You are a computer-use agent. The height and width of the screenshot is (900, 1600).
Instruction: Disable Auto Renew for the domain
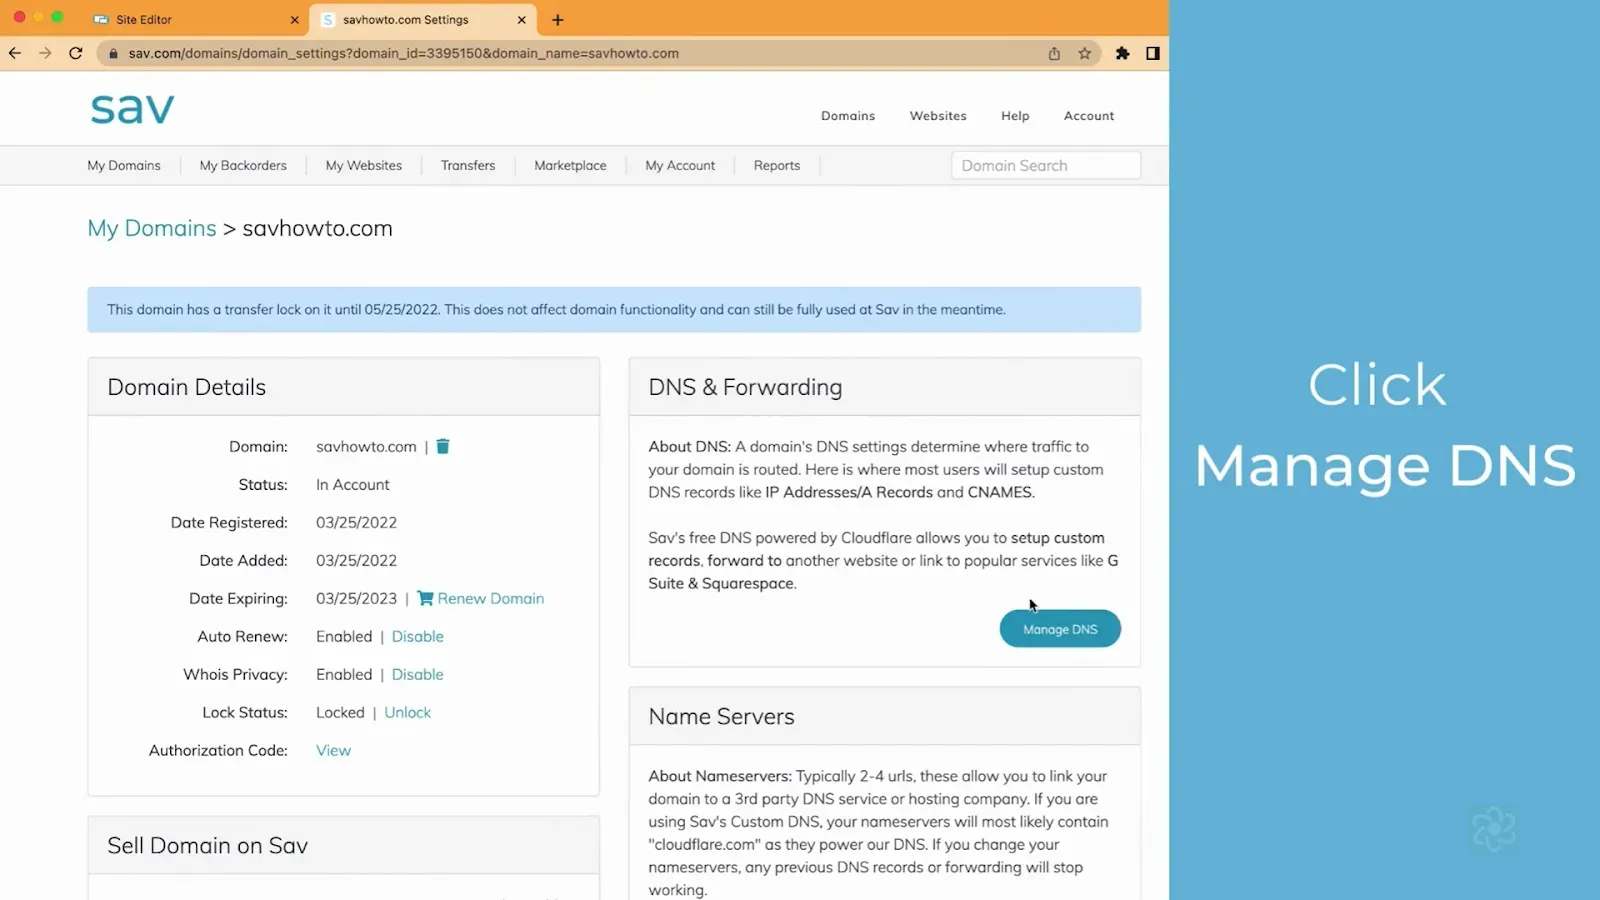[x=417, y=636]
